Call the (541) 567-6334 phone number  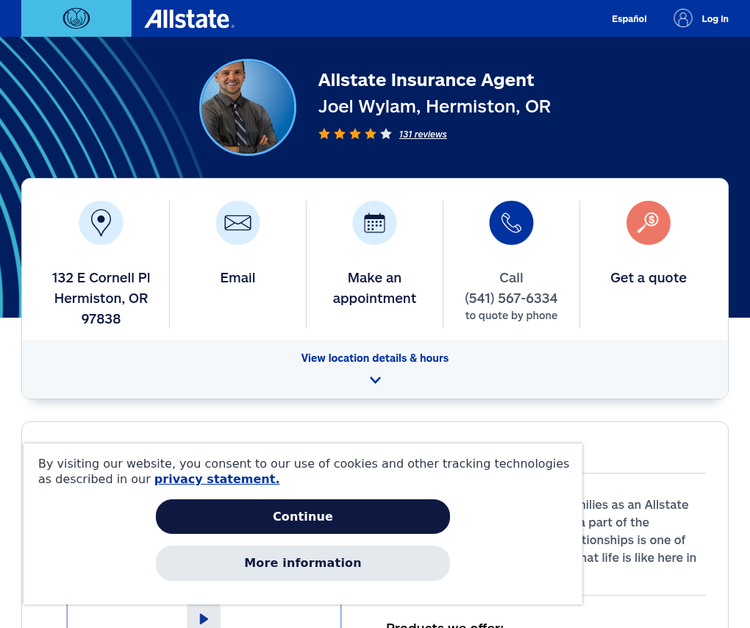511,298
